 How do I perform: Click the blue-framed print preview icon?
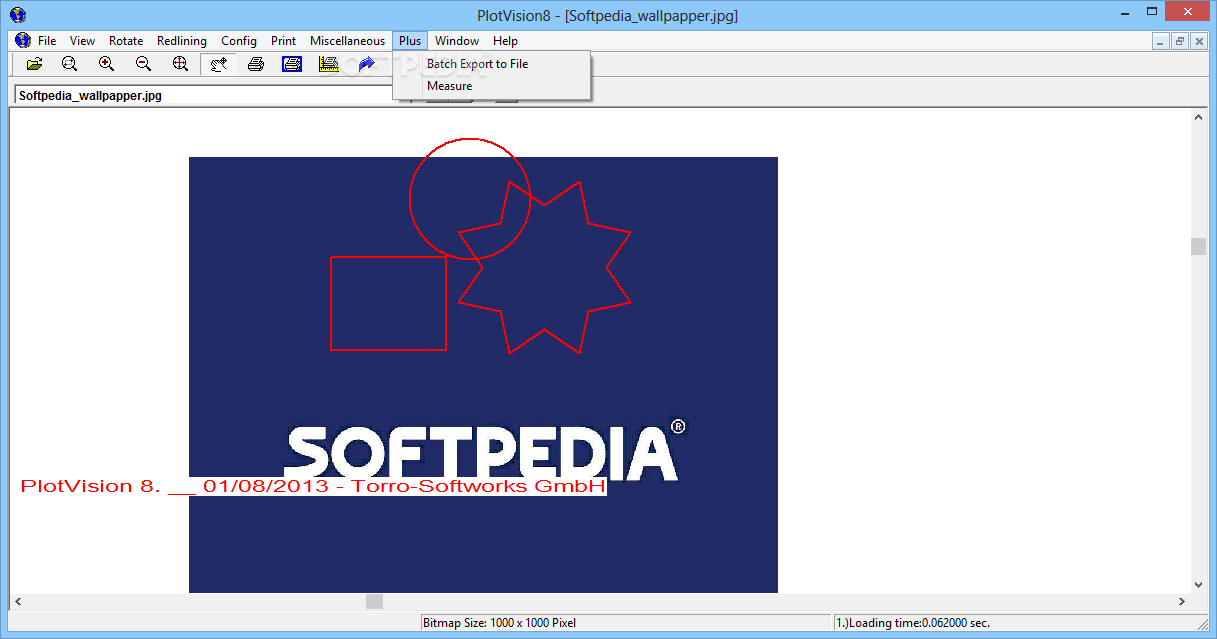coord(292,64)
